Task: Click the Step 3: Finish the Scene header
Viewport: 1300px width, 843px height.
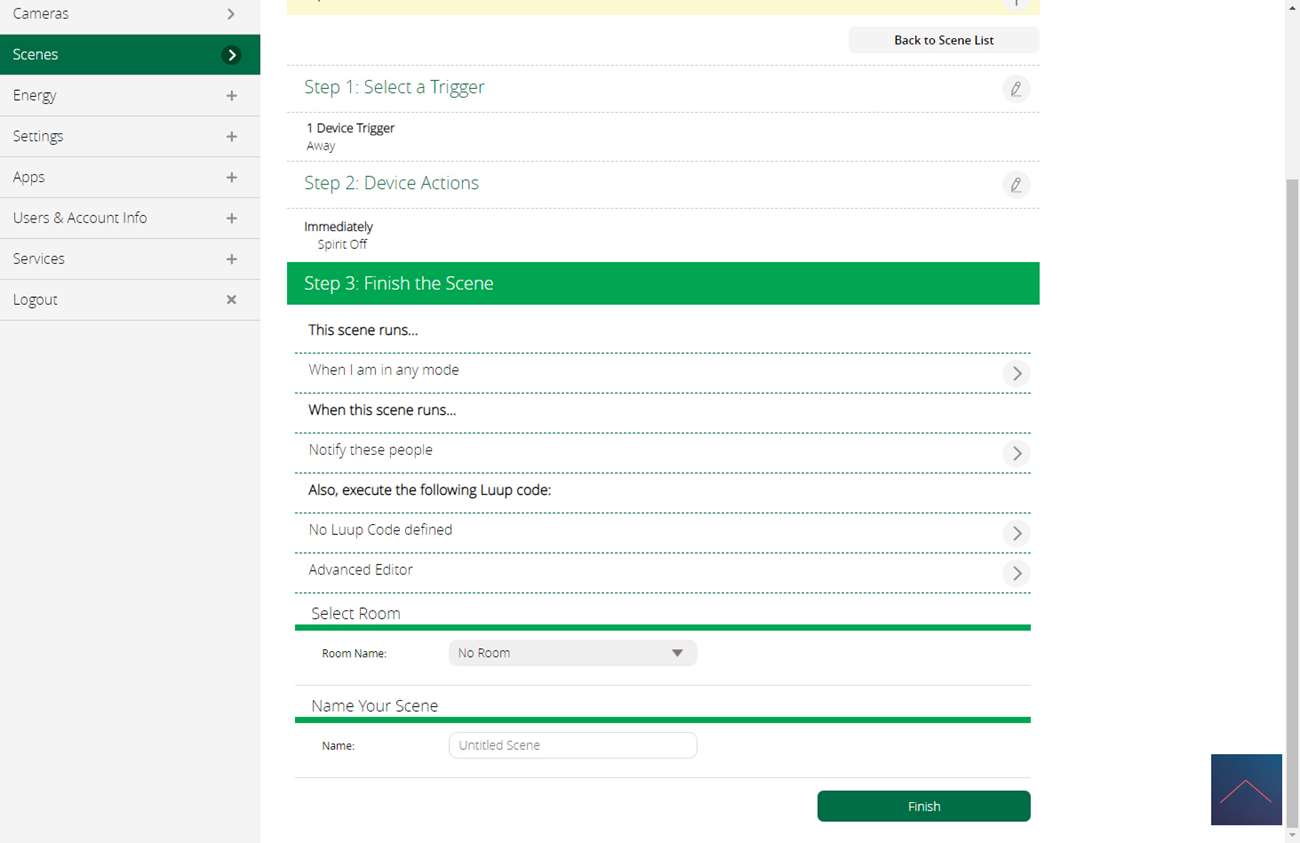Action: [662, 284]
